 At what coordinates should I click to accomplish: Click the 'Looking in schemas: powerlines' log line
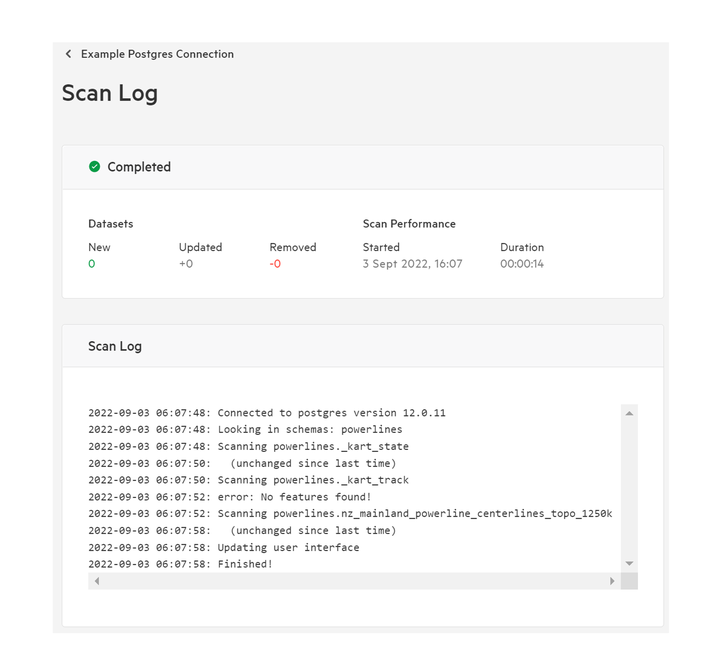point(245,429)
